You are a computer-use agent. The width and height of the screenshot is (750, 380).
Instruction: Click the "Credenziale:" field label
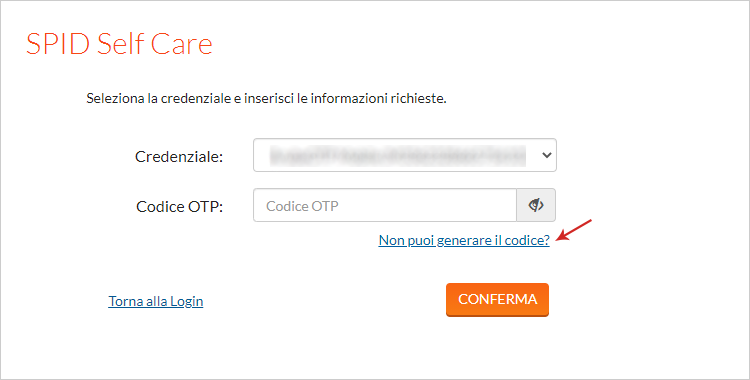[x=179, y=156]
